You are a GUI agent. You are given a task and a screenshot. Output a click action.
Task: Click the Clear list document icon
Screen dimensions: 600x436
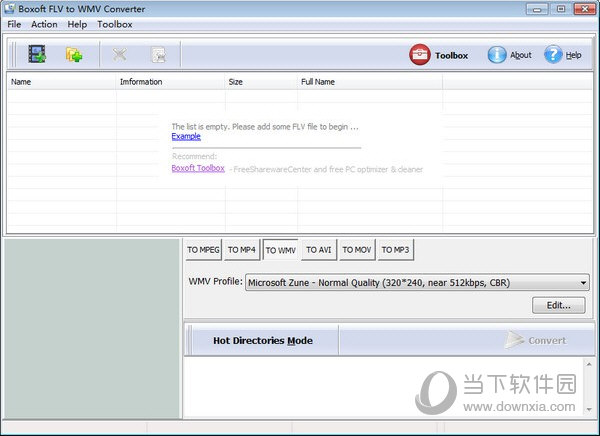(x=158, y=55)
